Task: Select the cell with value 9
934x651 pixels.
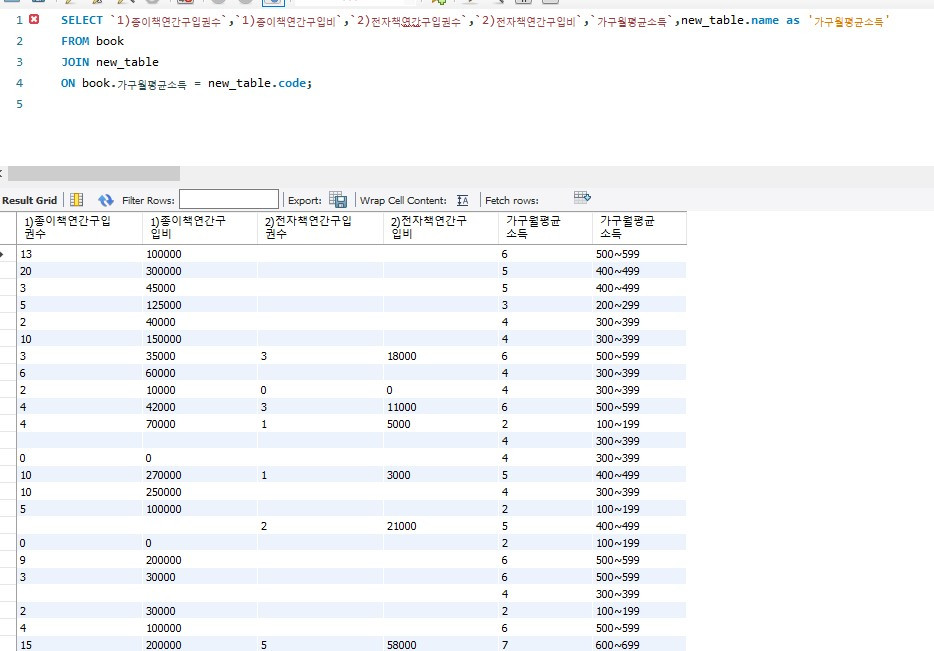Action: (80, 560)
